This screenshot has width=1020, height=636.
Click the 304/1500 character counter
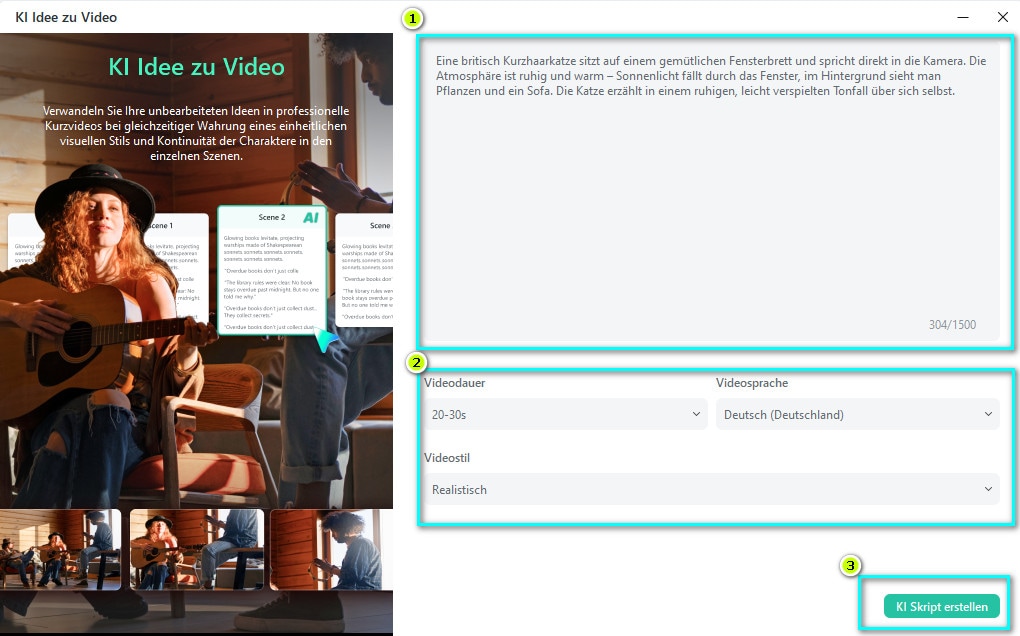[952, 325]
